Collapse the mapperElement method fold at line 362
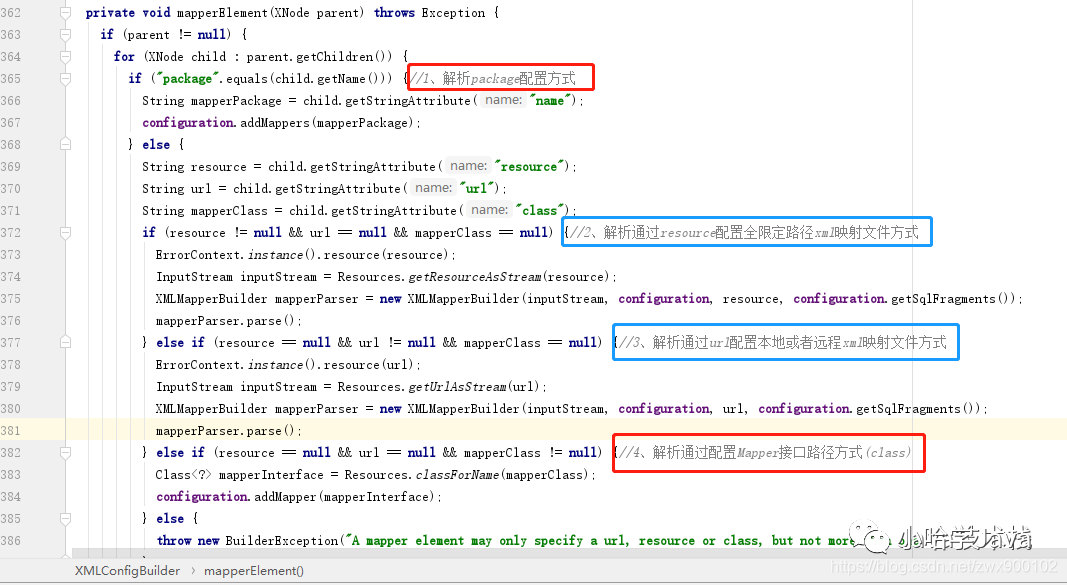The width and height of the screenshot is (1067, 585). pos(65,13)
